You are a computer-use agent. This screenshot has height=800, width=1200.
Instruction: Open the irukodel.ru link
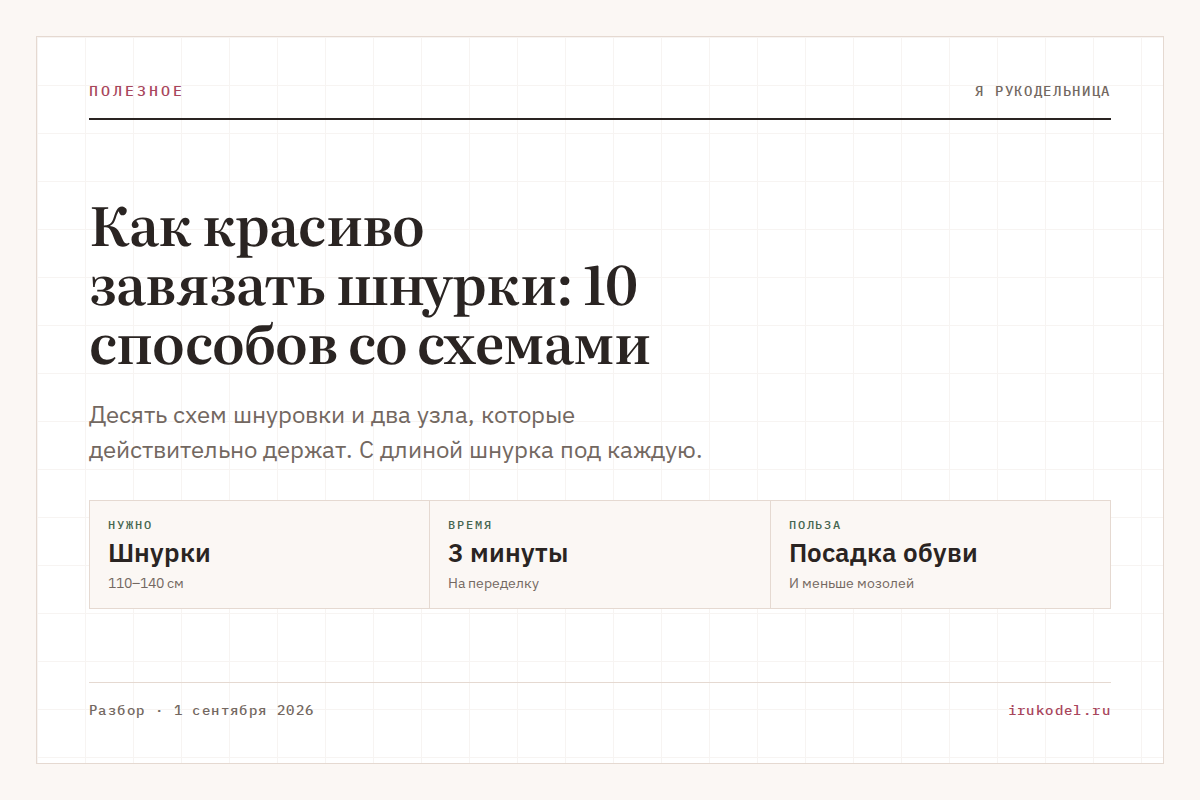1060,711
